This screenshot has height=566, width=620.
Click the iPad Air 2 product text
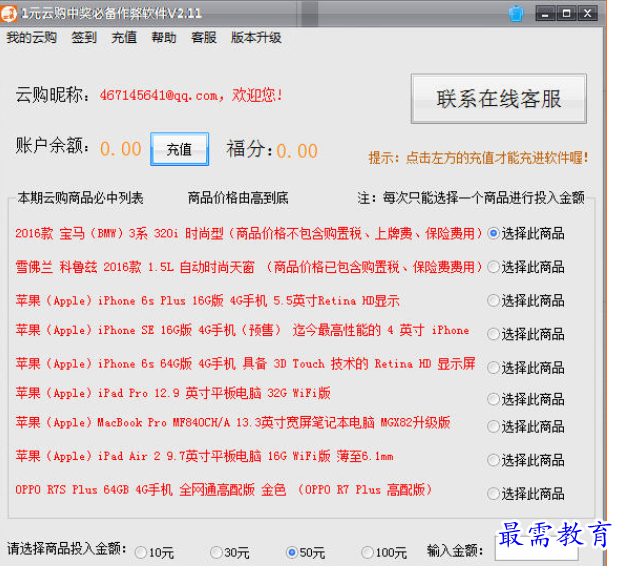click(204, 456)
